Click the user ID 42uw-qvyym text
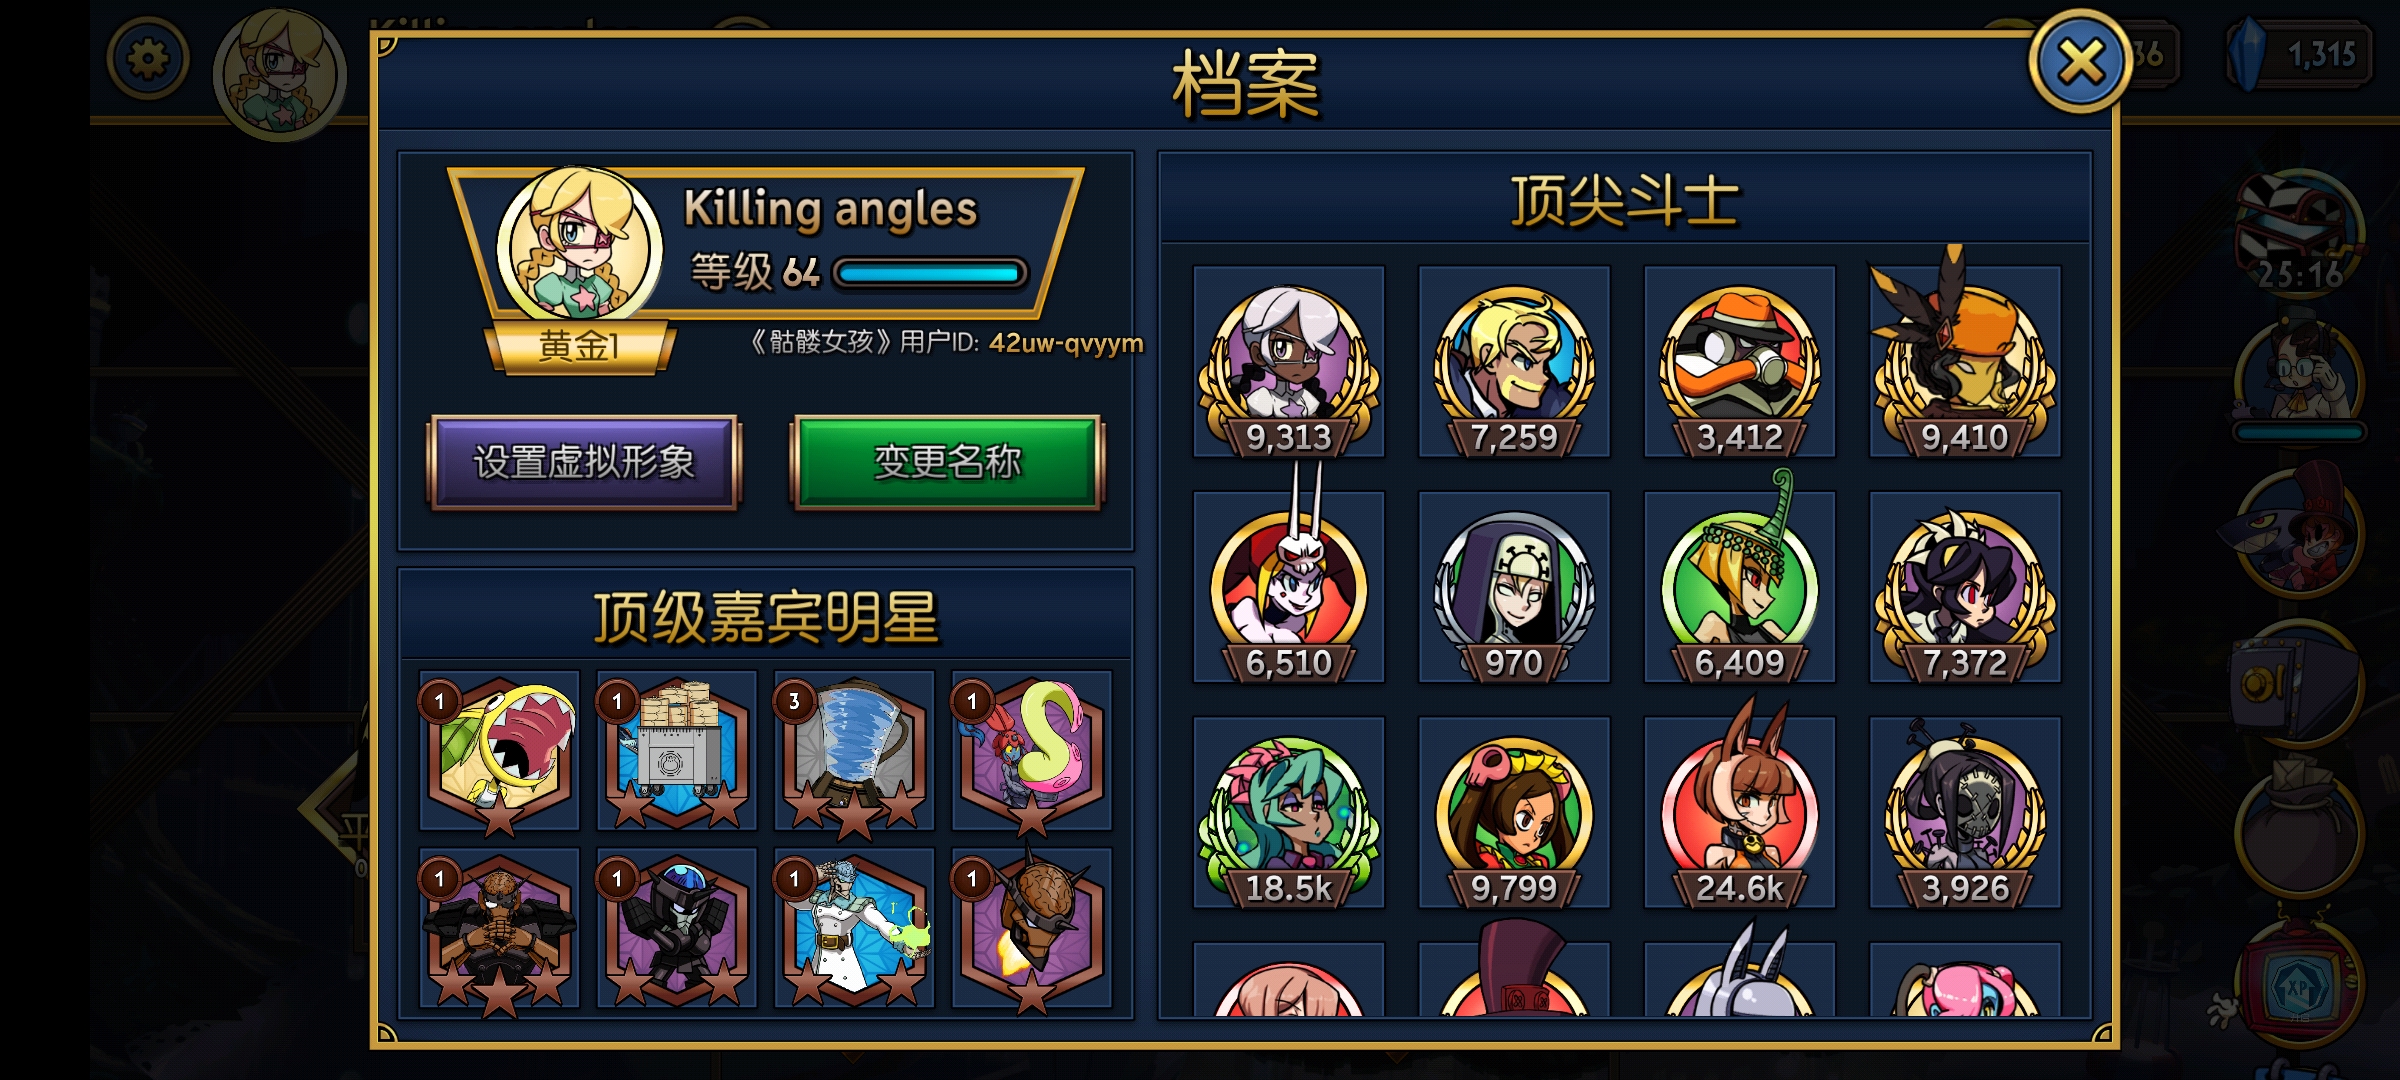2400x1080 pixels. [1066, 343]
